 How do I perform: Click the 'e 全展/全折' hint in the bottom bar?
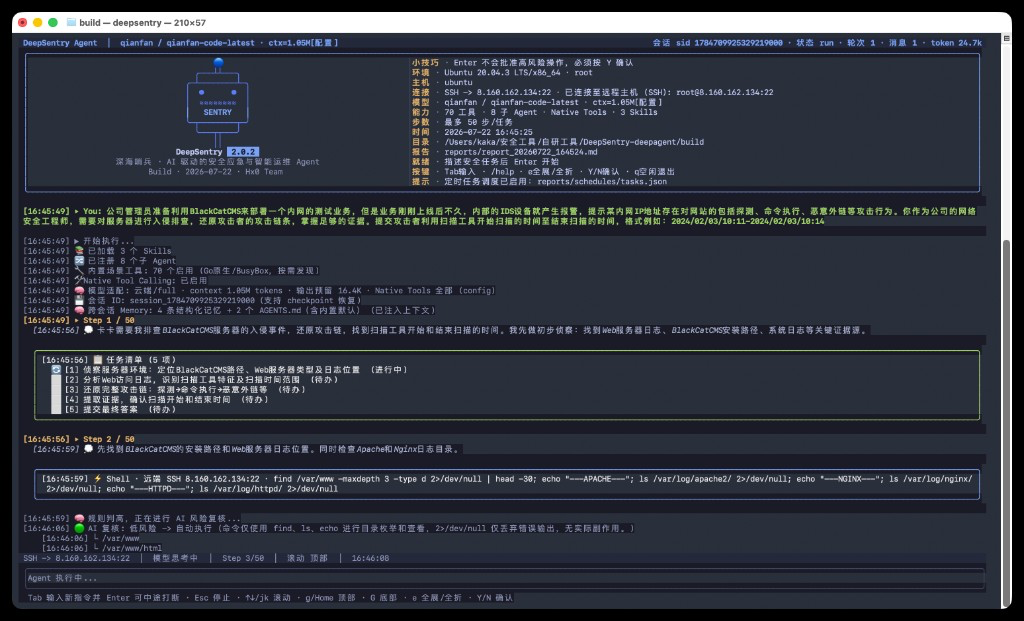coord(437,598)
